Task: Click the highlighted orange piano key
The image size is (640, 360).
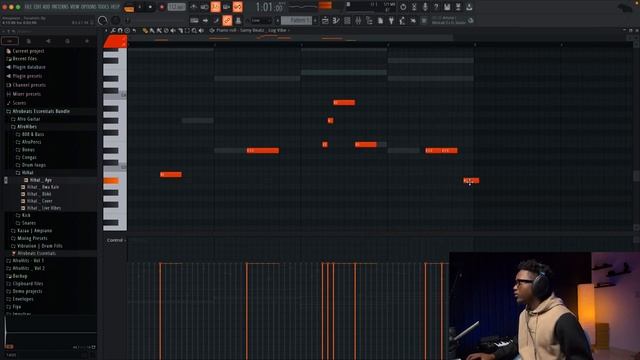Action: tap(111, 181)
